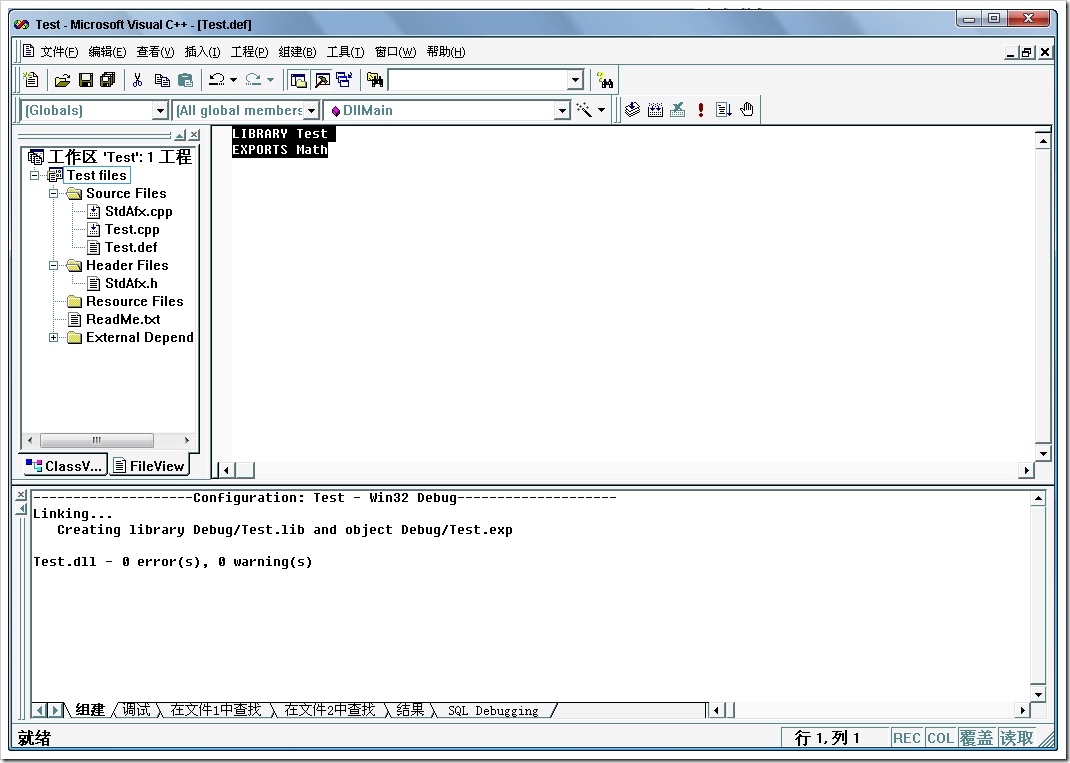1070x763 pixels.
Task: Select Test.def in the file tree
Action: tap(130, 247)
